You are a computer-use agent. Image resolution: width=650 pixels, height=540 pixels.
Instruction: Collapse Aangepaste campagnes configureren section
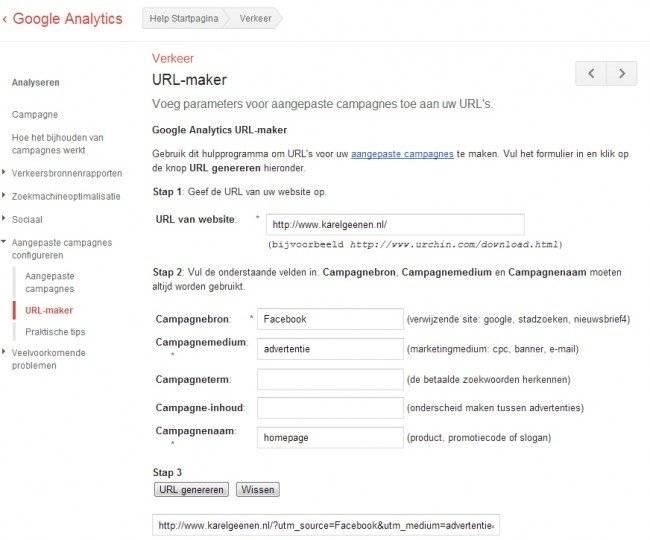(4, 241)
